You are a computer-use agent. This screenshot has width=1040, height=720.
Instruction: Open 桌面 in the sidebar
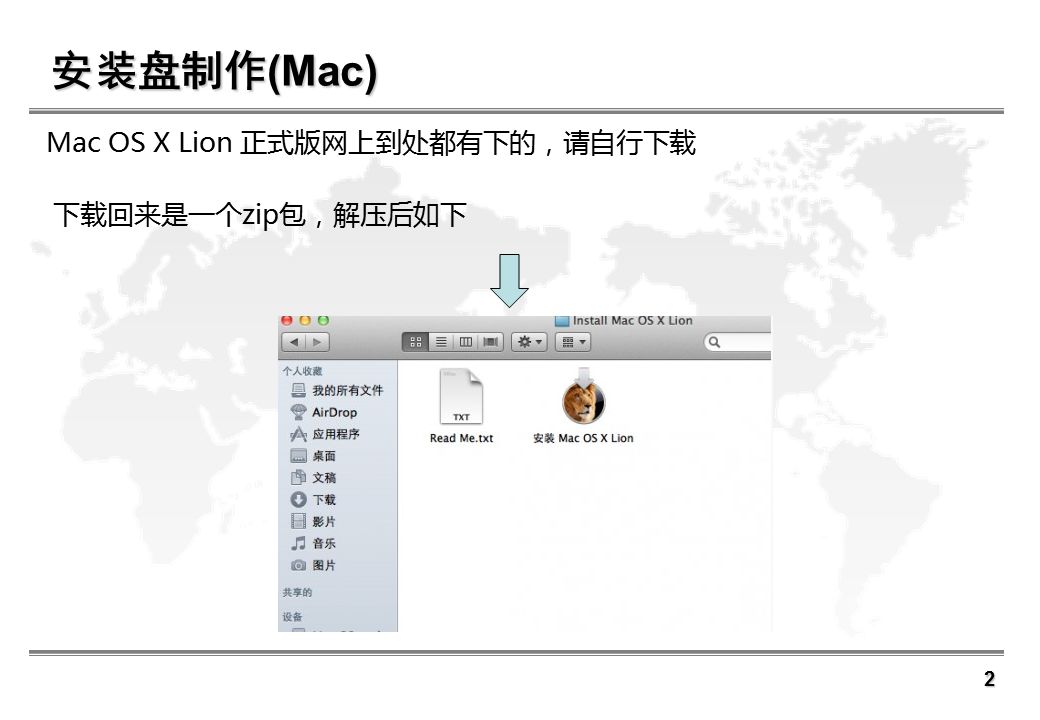point(313,456)
